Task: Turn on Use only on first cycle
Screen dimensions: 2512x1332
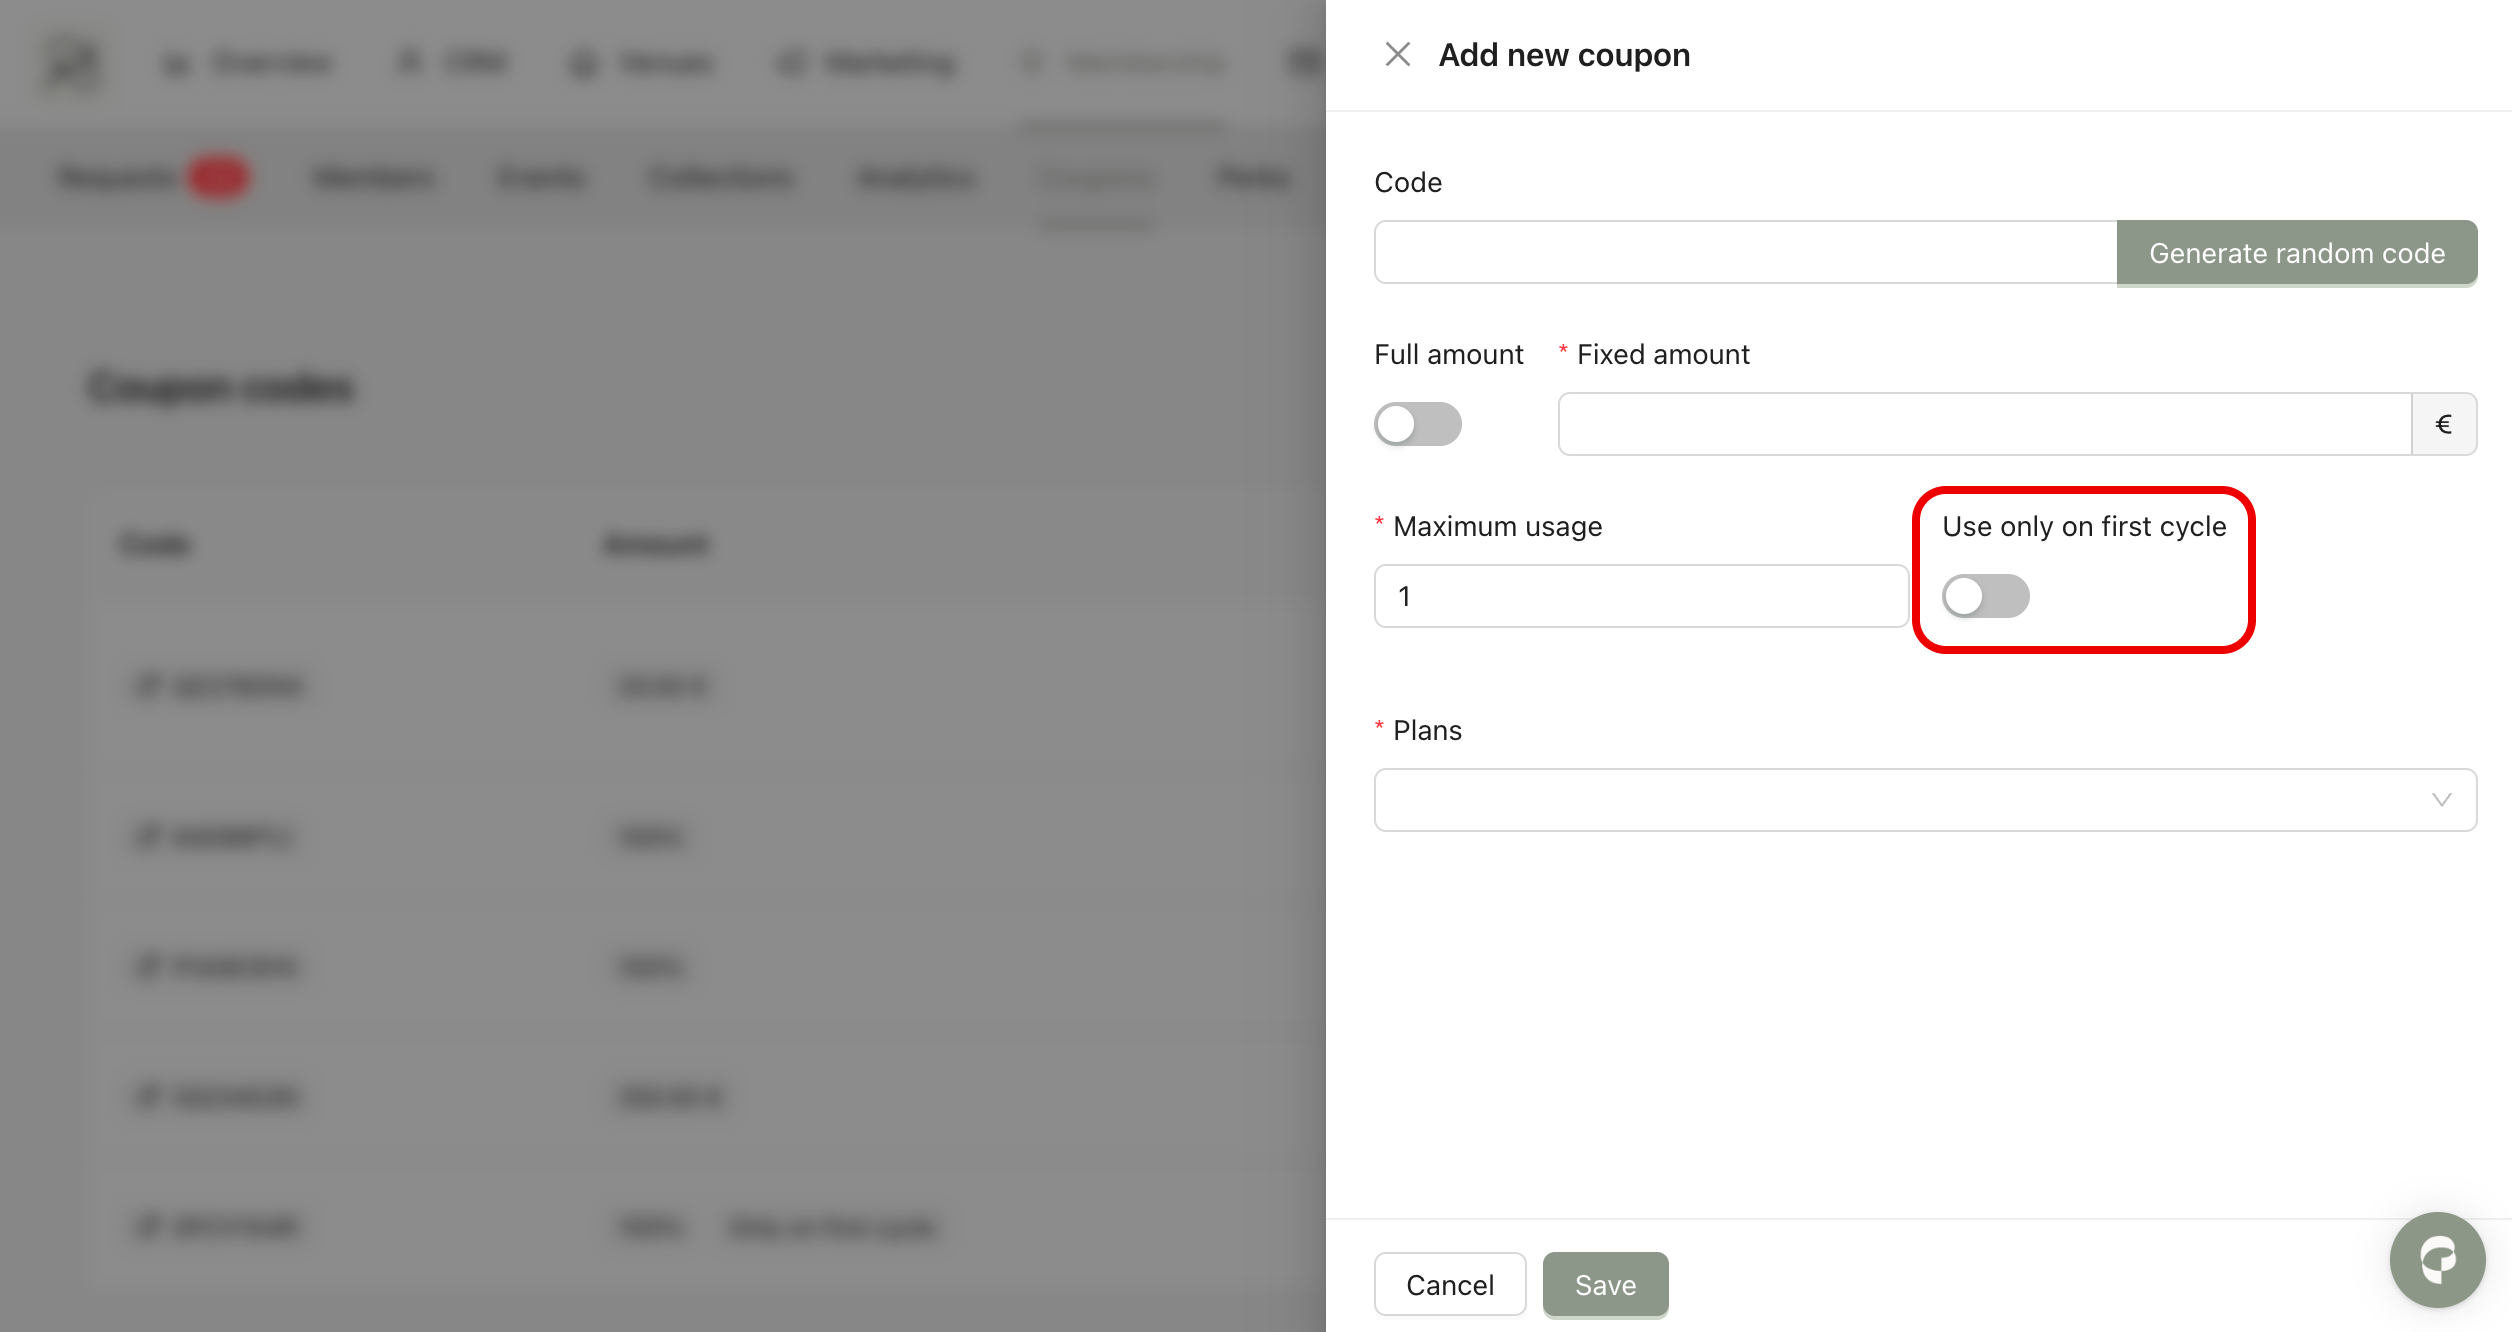Action: [x=1985, y=597]
